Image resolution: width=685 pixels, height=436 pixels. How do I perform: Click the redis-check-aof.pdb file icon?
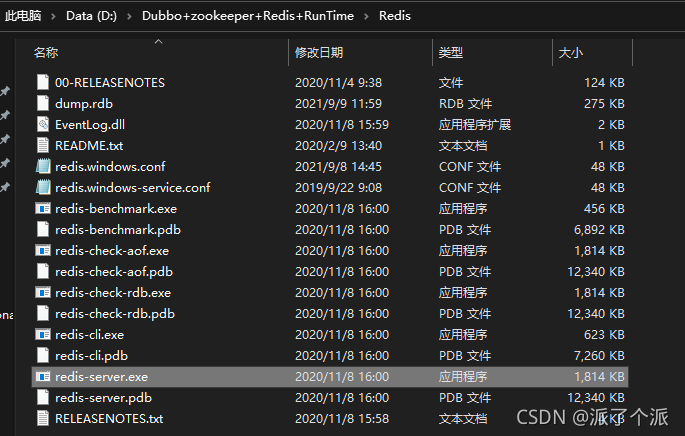(43, 271)
